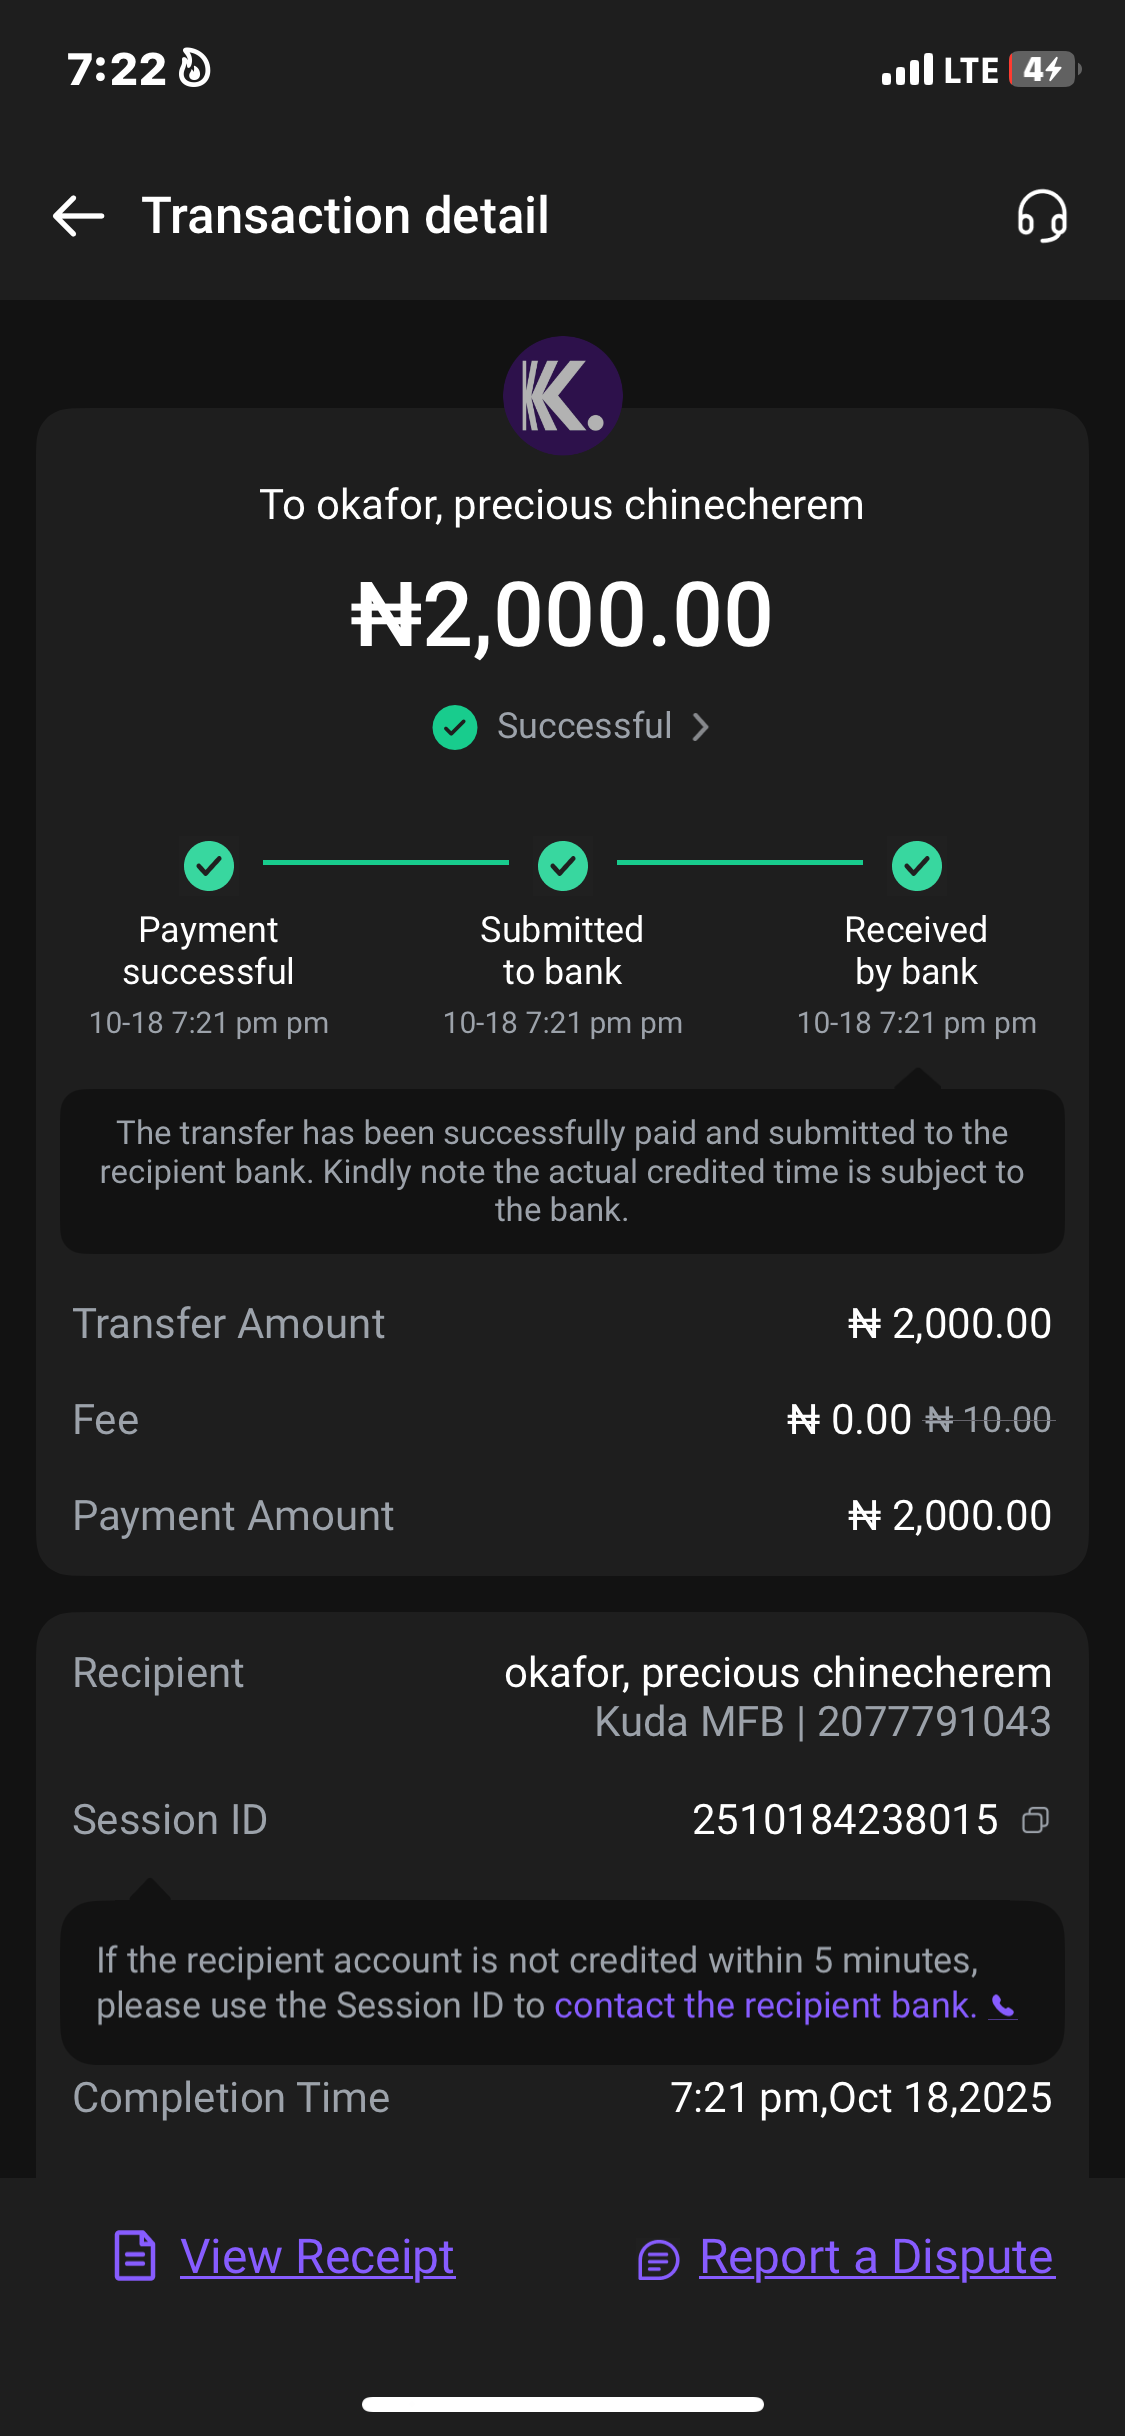Tap the back arrow icon
The width and height of the screenshot is (1125, 2436).
click(78, 216)
